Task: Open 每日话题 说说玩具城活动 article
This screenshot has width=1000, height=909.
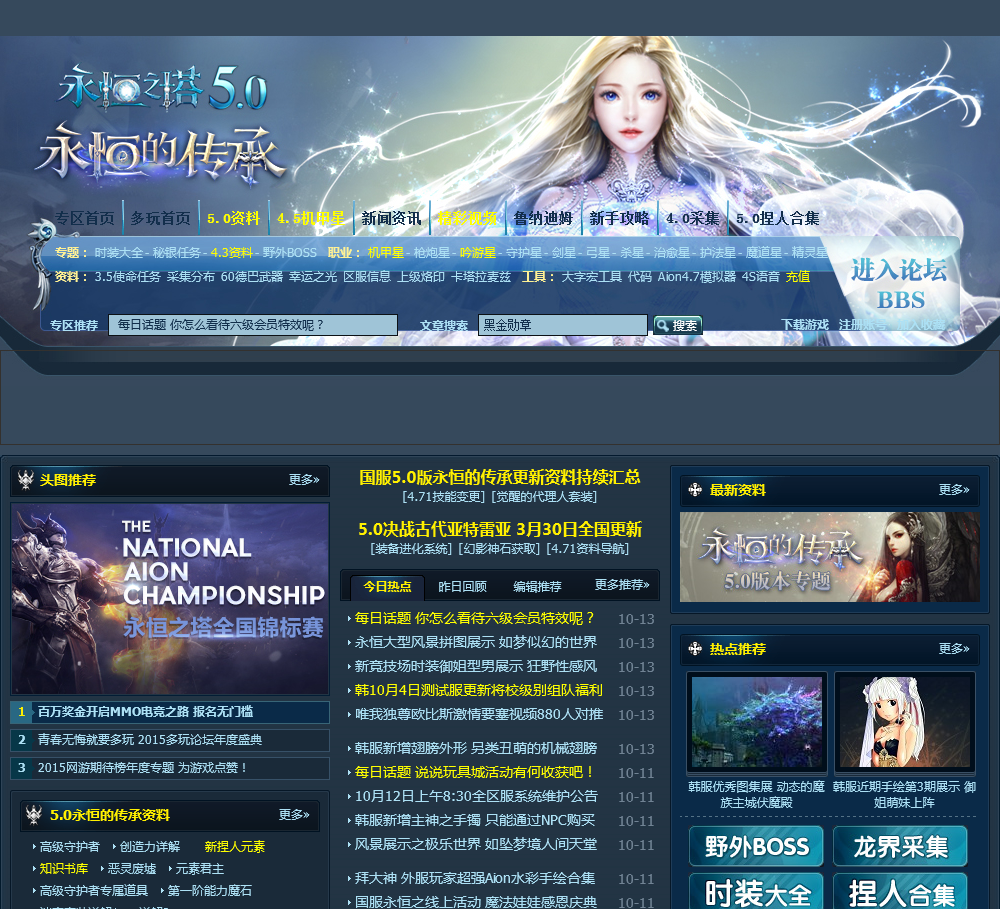Action: (x=474, y=772)
